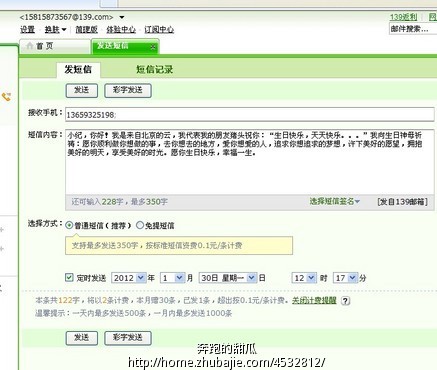This screenshot has width=437, height=370.
Task: Open the minute dropdown showing 17
Action: pyautogui.click(x=345, y=278)
